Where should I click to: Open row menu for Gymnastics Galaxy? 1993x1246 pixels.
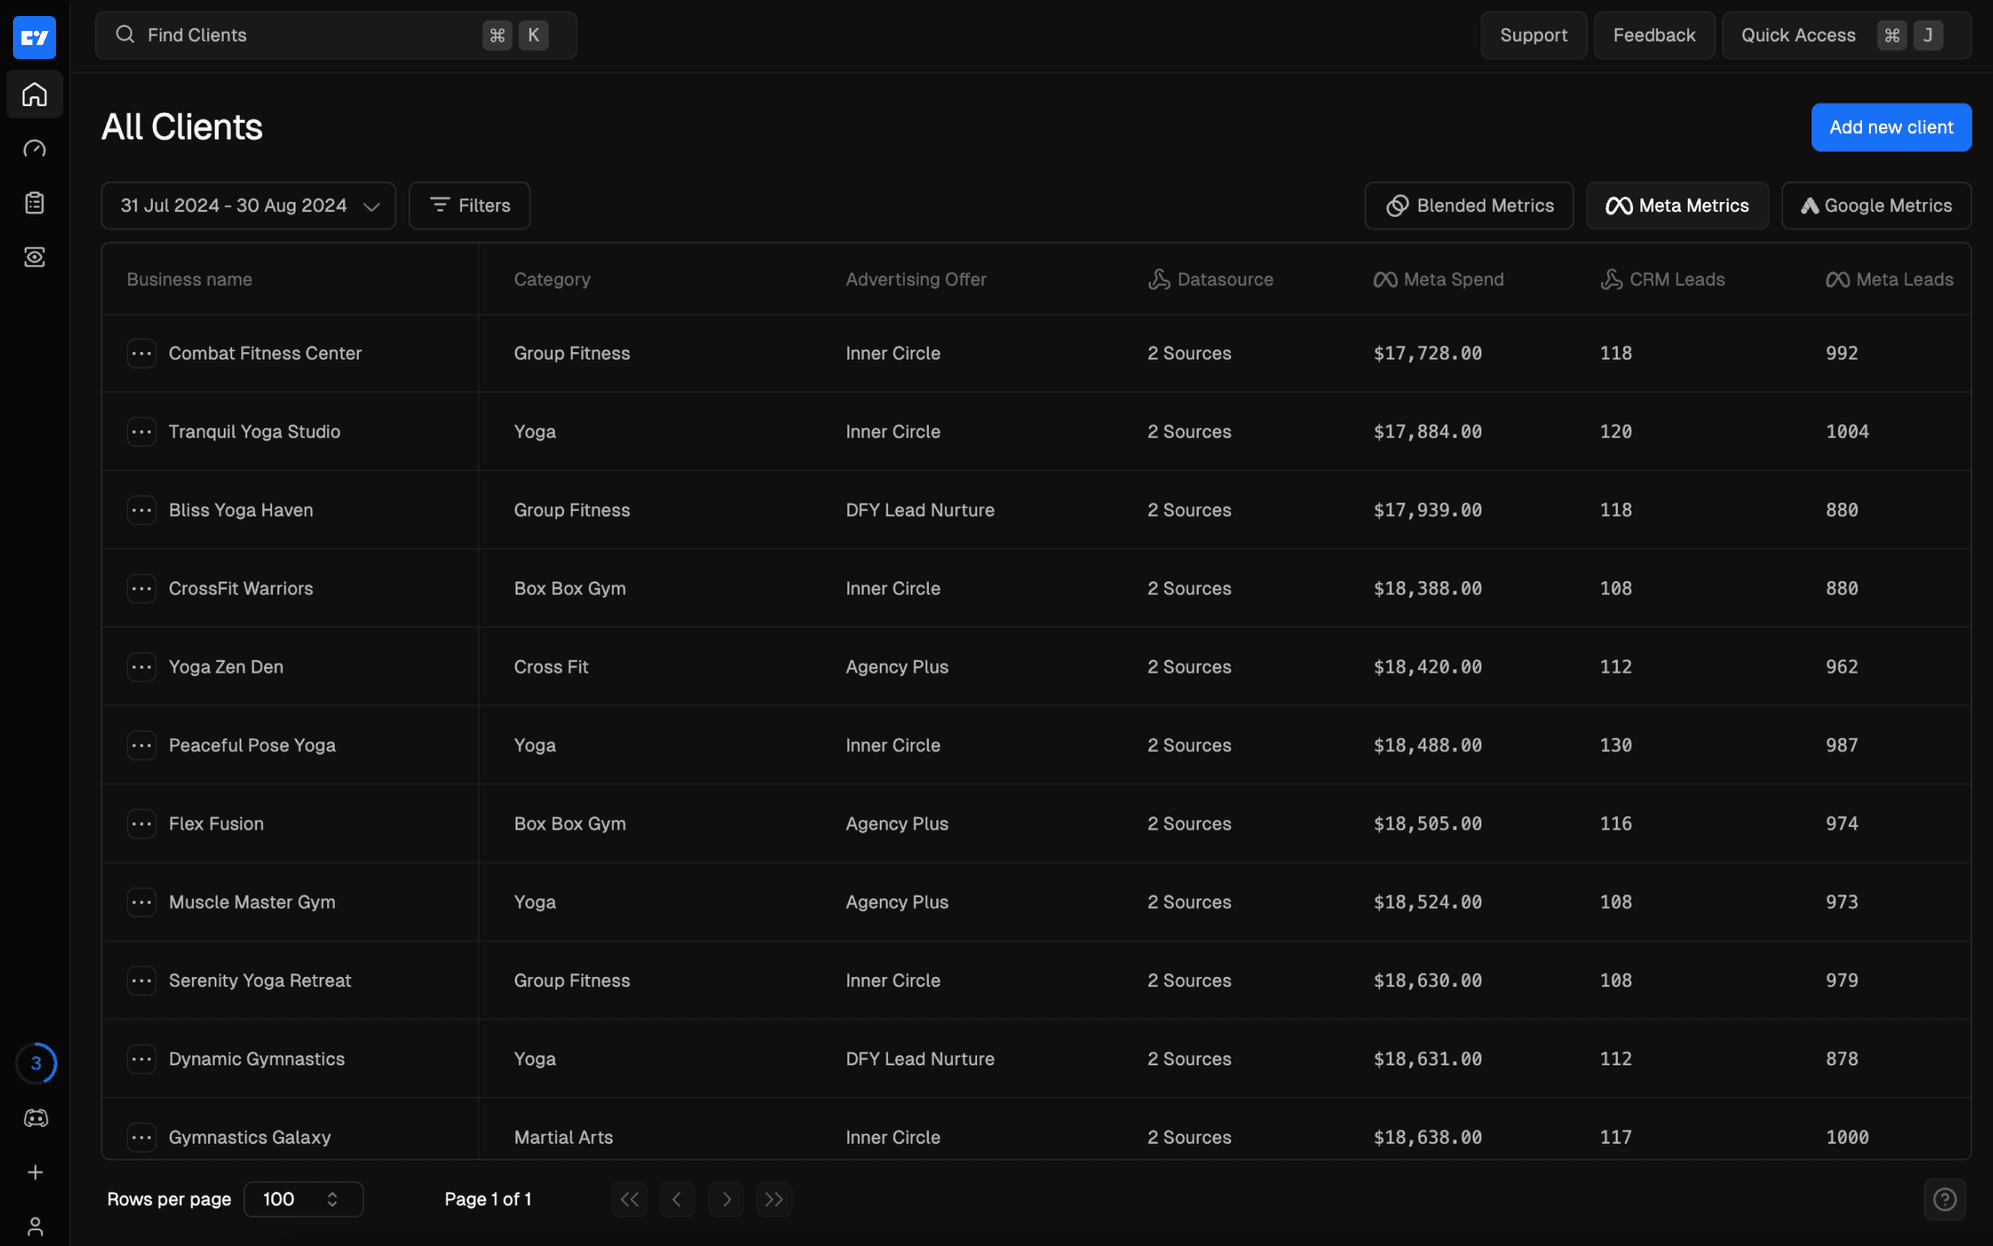[141, 1137]
